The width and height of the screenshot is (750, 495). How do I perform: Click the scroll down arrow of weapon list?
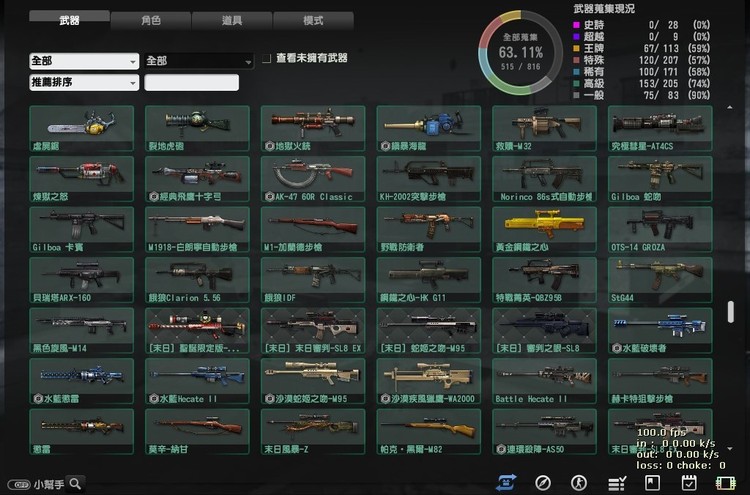click(x=730, y=449)
